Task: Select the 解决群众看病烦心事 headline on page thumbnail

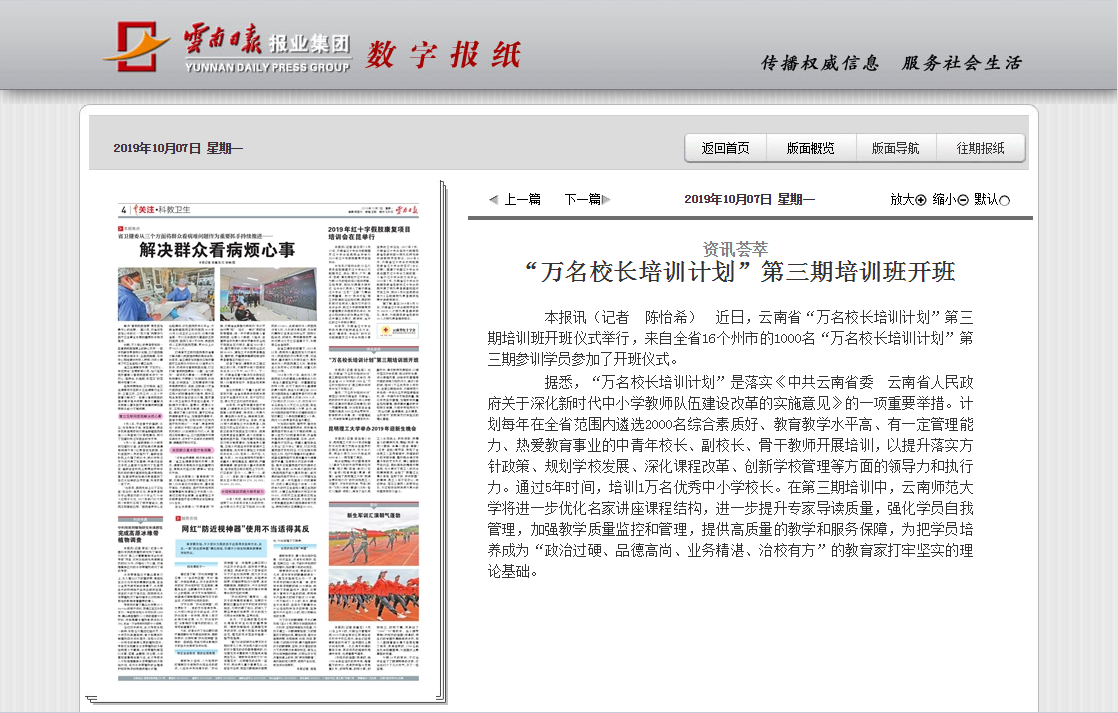Action: point(217,249)
